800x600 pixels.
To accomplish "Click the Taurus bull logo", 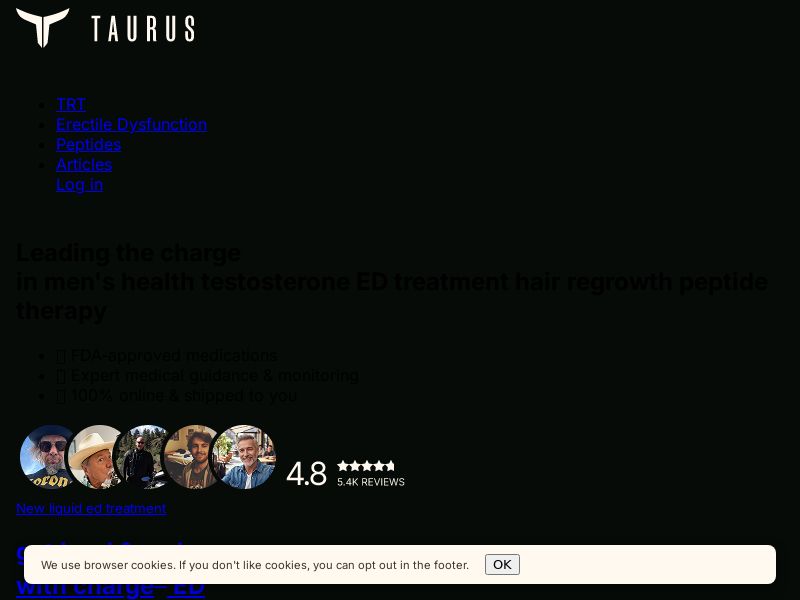I will [x=43, y=28].
